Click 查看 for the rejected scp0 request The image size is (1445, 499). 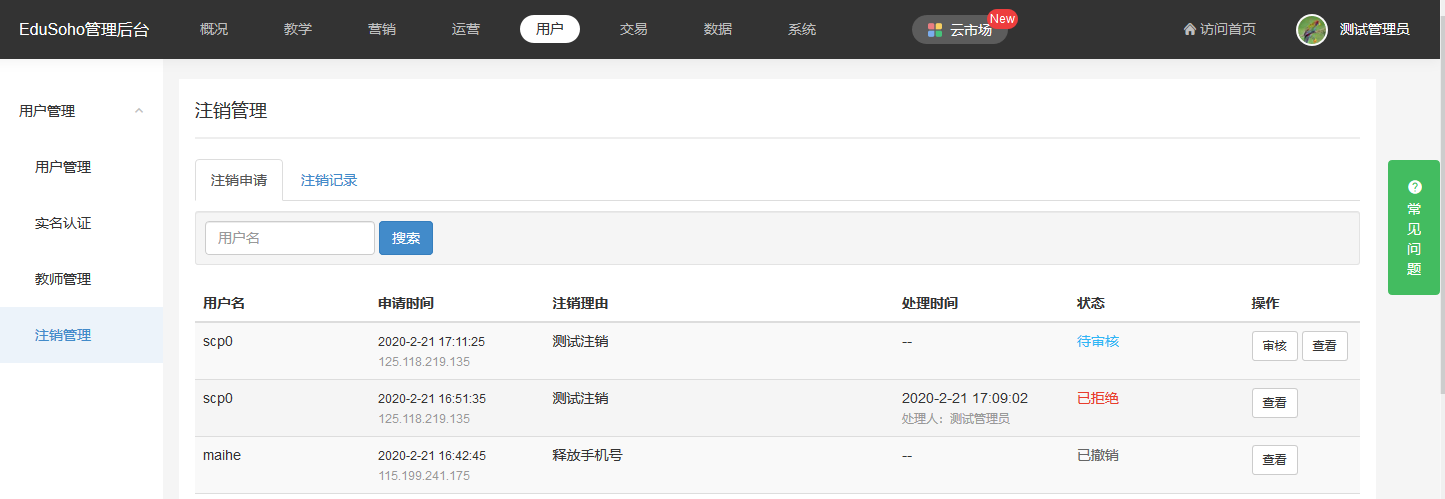point(1274,403)
